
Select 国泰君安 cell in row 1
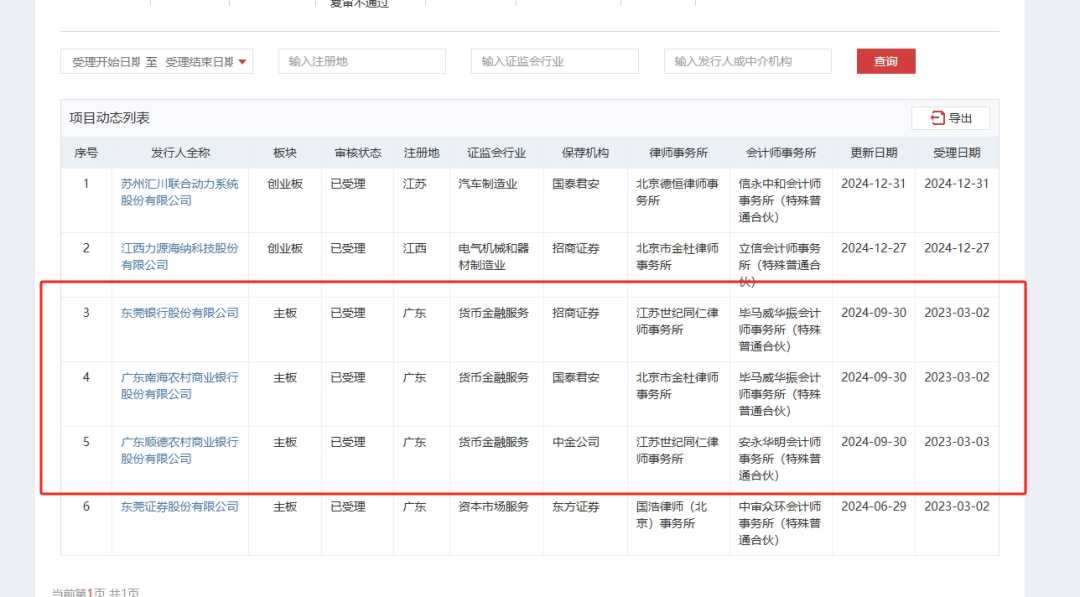pyautogui.click(x=576, y=184)
